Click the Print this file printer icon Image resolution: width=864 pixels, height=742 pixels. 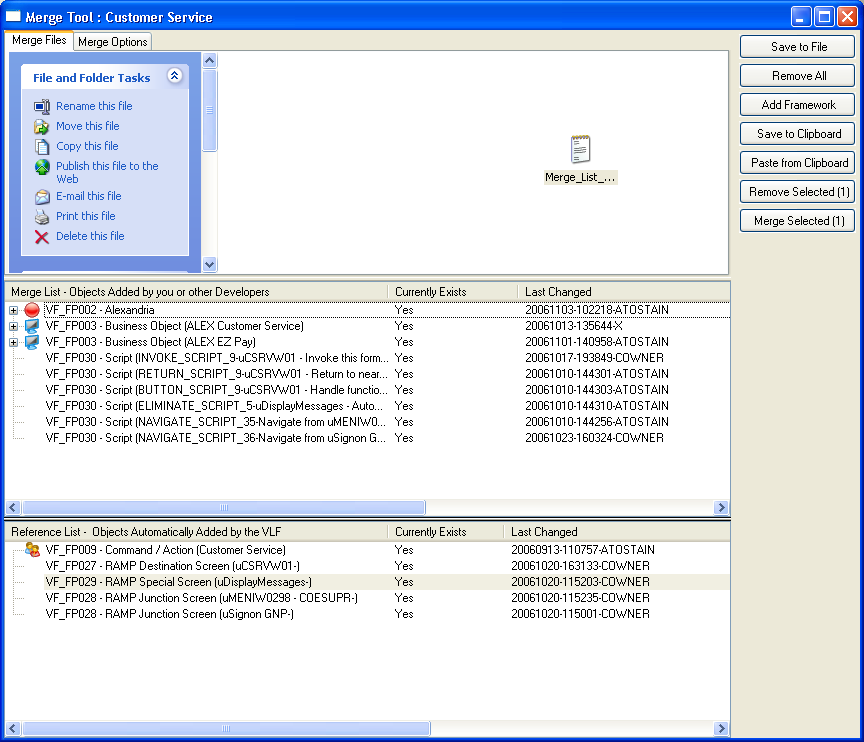[x=42, y=217]
